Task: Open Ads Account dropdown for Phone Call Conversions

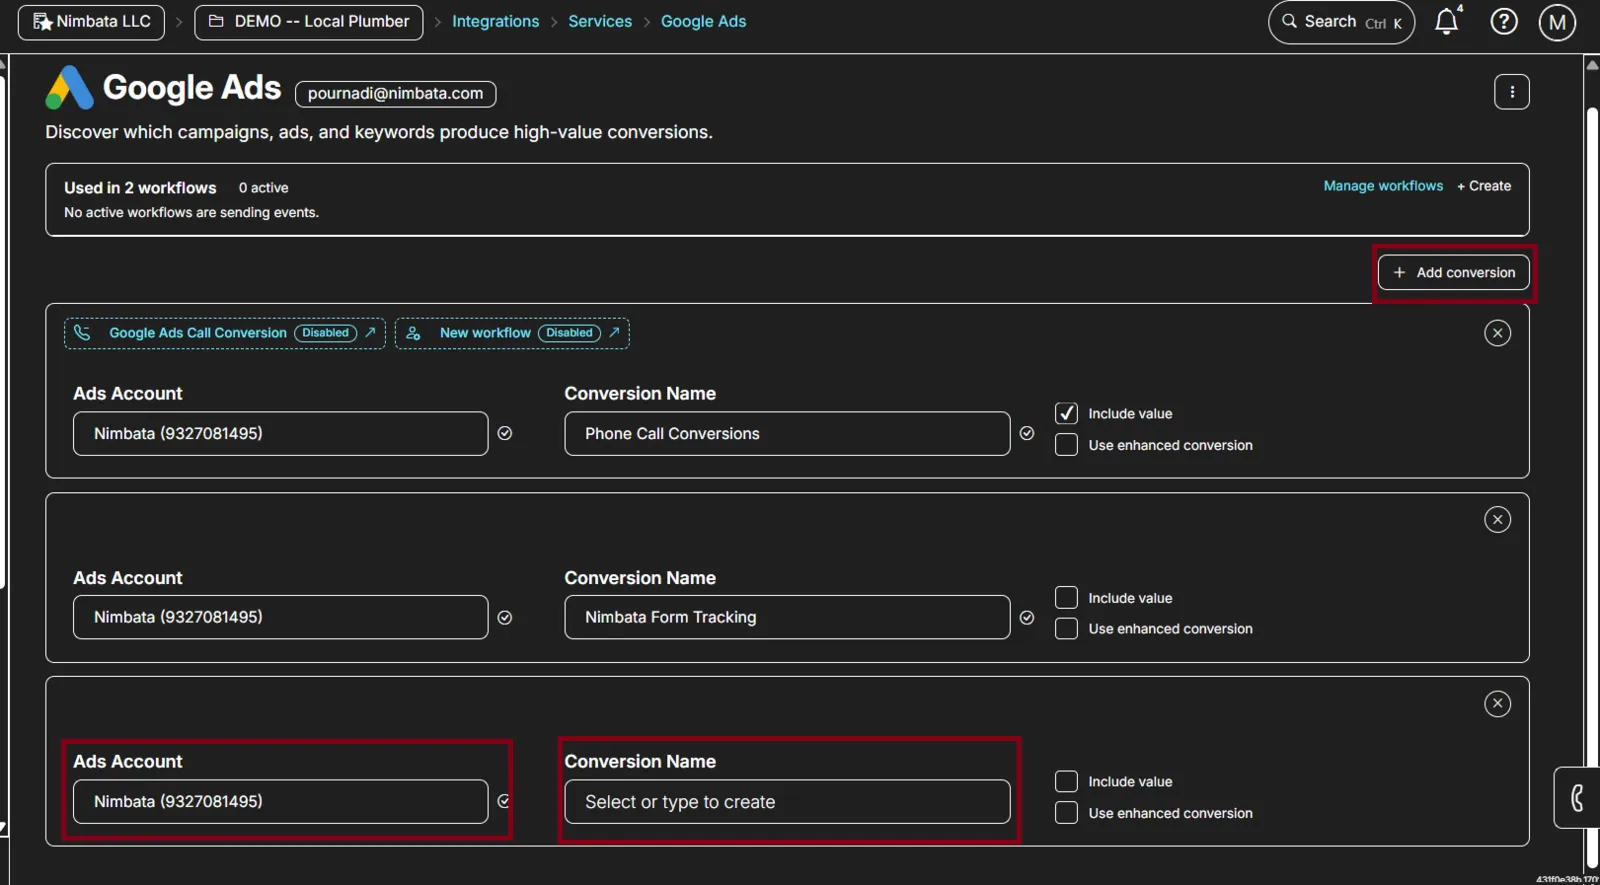Action: coord(281,434)
